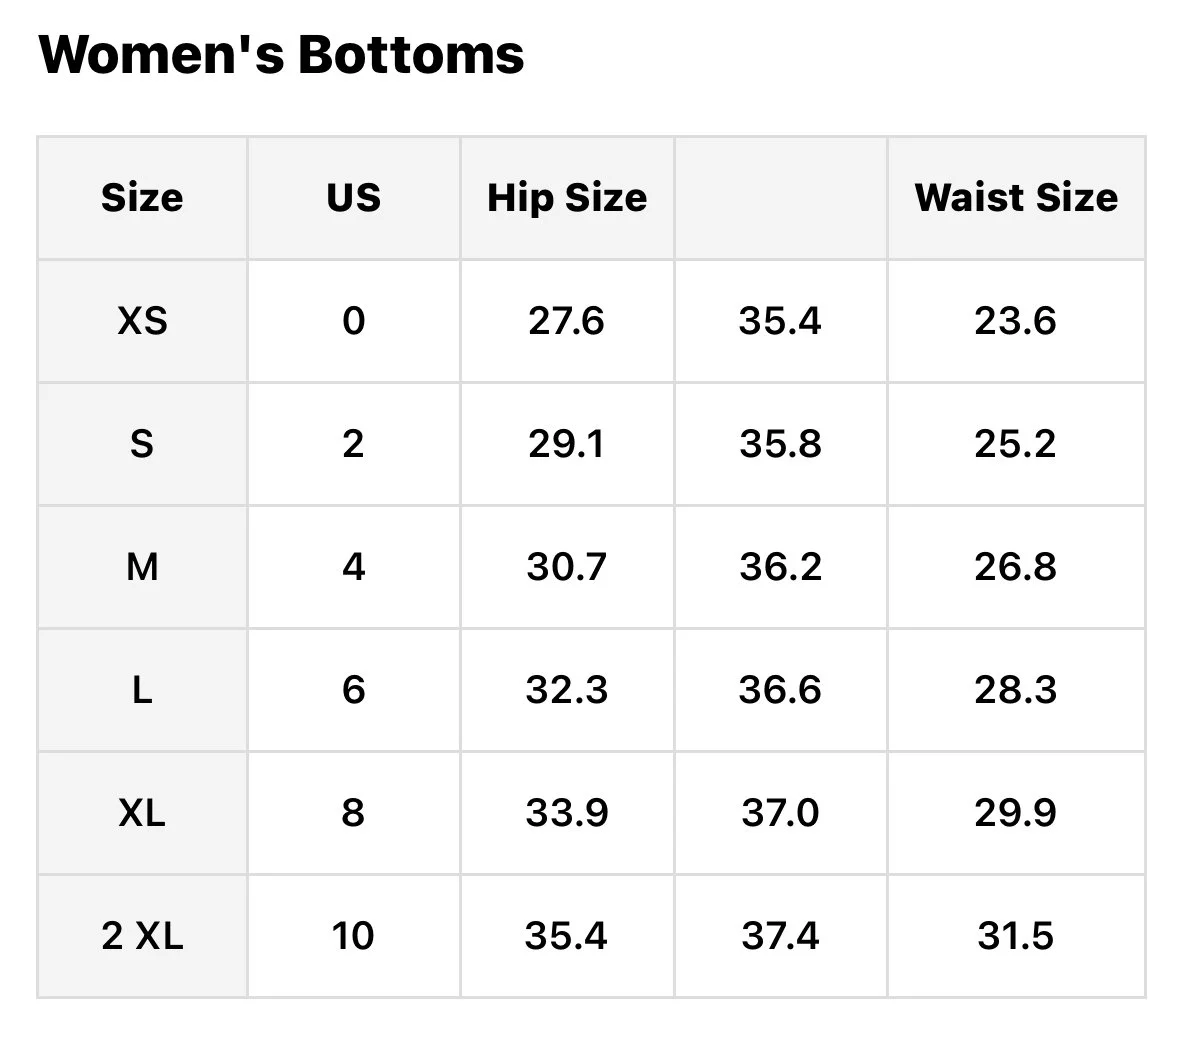Viewport: 1178px width, 1044px height.
Task: Click the waist value 31.5 cell
Action: click(1016, 937)
